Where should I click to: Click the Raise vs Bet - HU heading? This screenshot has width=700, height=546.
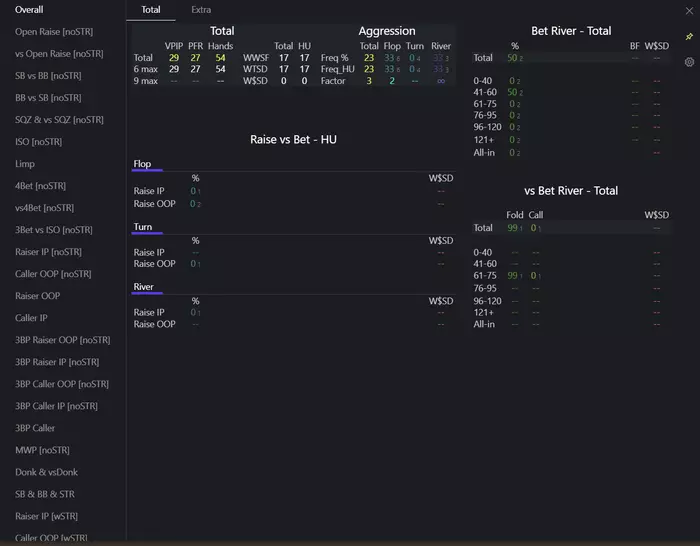293,140
